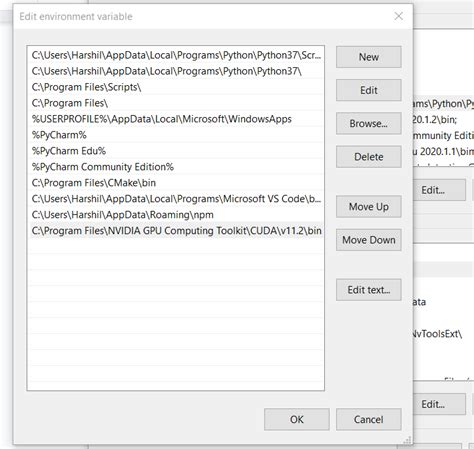Click the New button

click(x=368, y=57)
